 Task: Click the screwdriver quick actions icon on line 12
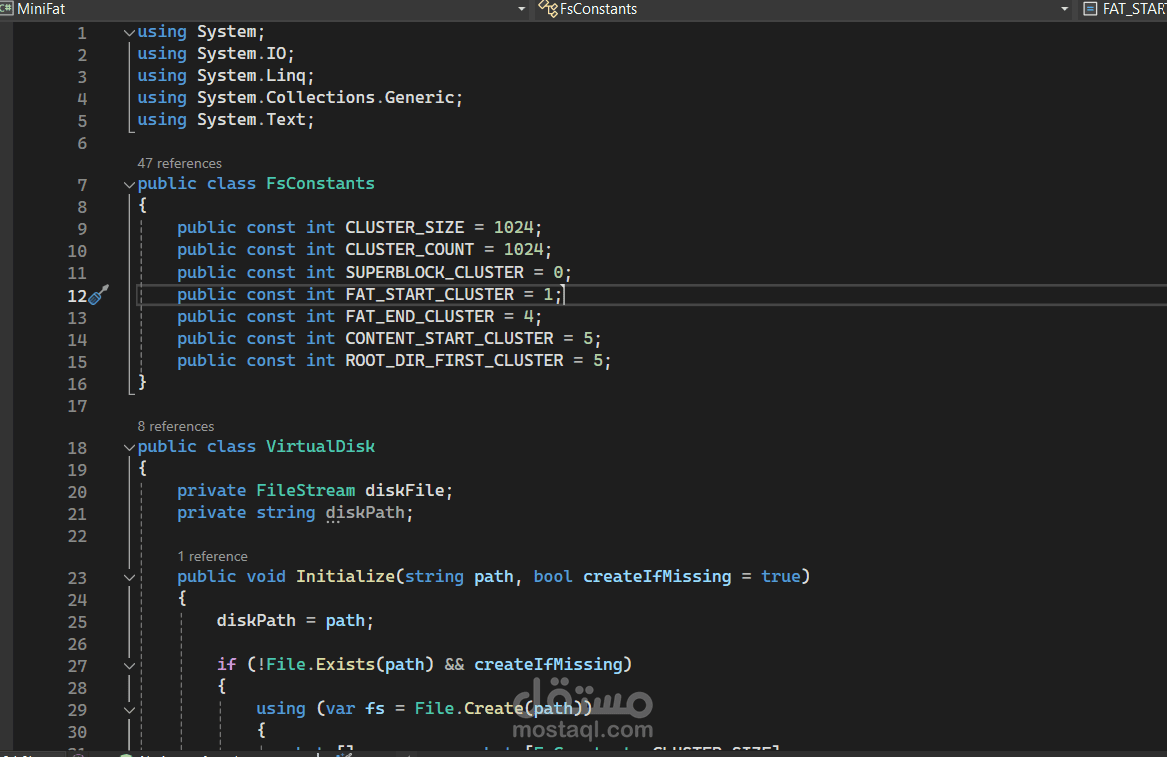tap(98, 295)
